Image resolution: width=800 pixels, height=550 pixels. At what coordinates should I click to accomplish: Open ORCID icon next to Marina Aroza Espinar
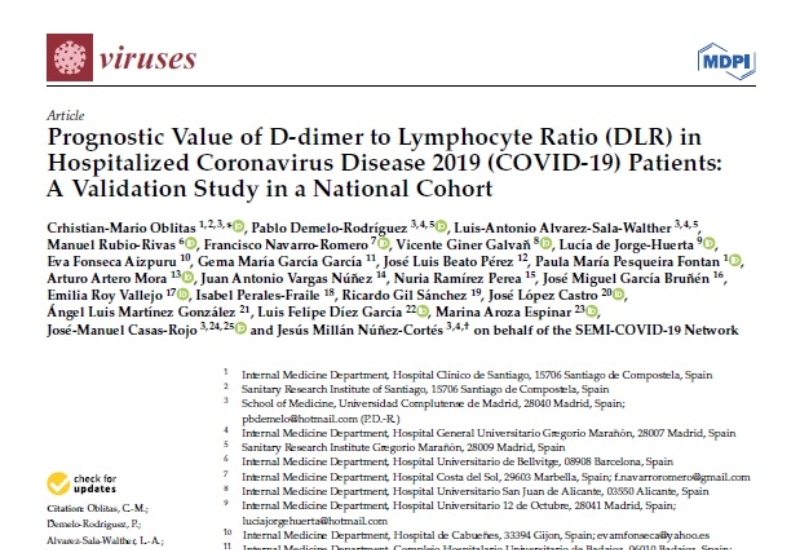591,311
